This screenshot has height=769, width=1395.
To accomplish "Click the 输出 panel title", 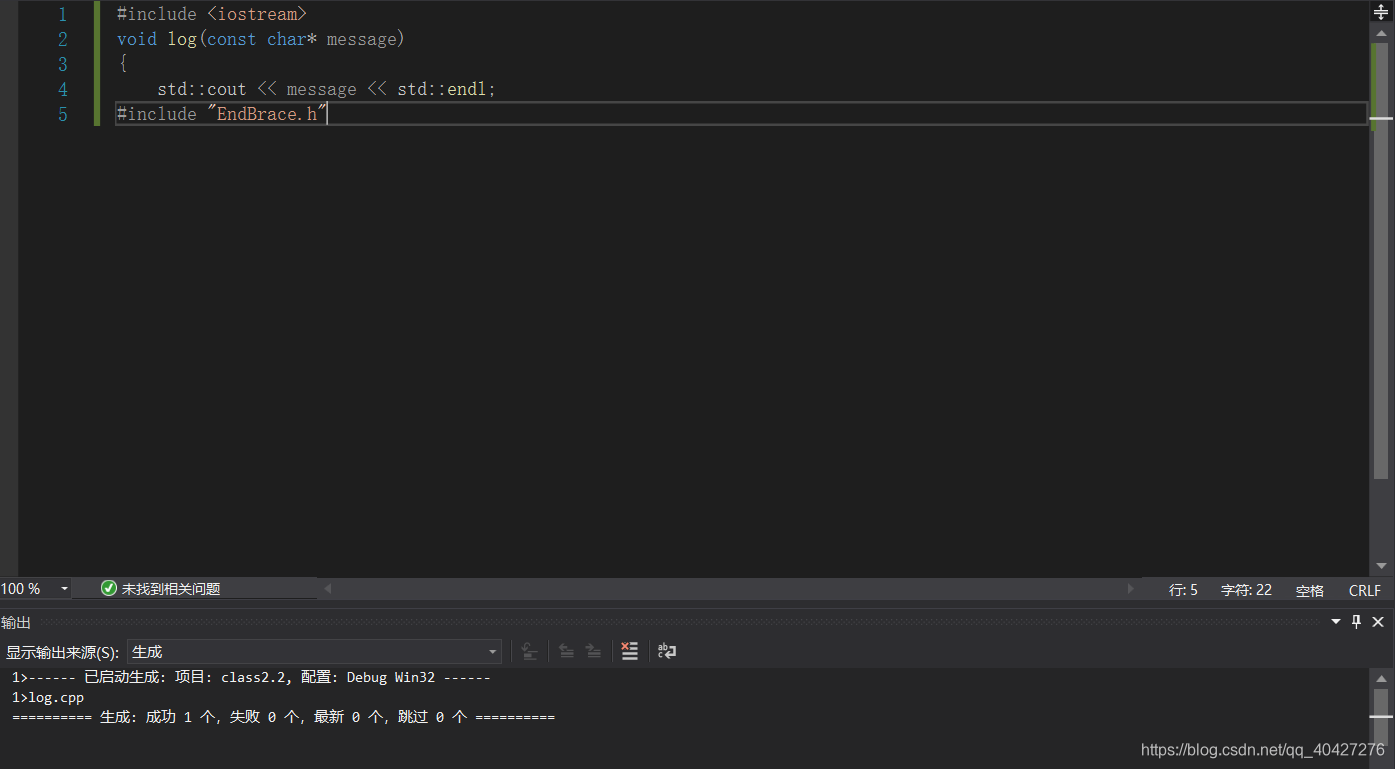I will click(16, 622).
